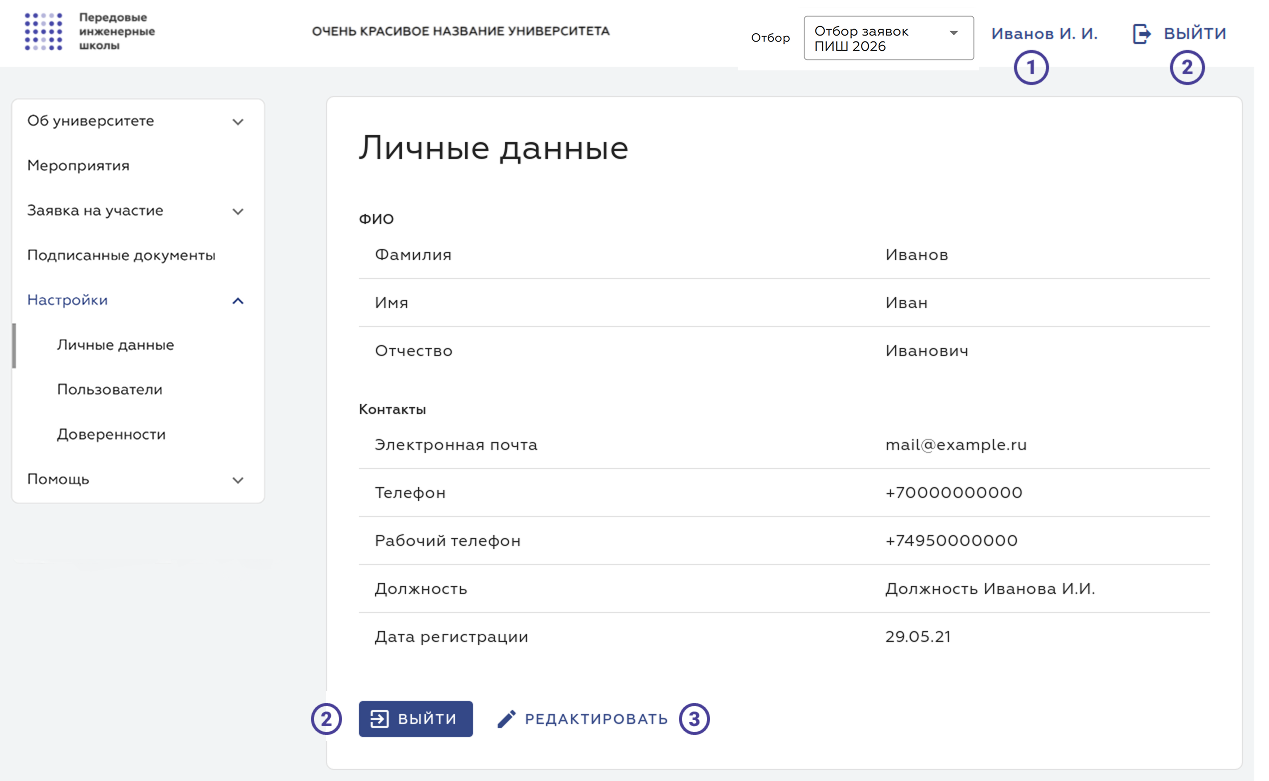Open the Отбор заявок ПИШ 2026 dropdown

[889, 38]
